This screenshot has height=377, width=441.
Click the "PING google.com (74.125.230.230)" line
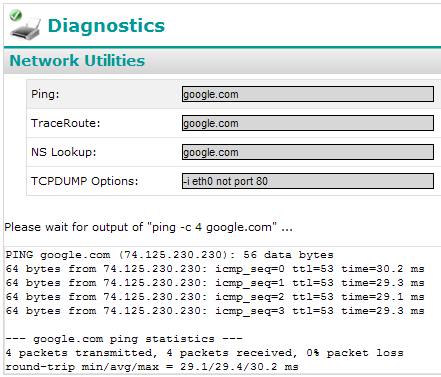169,255
